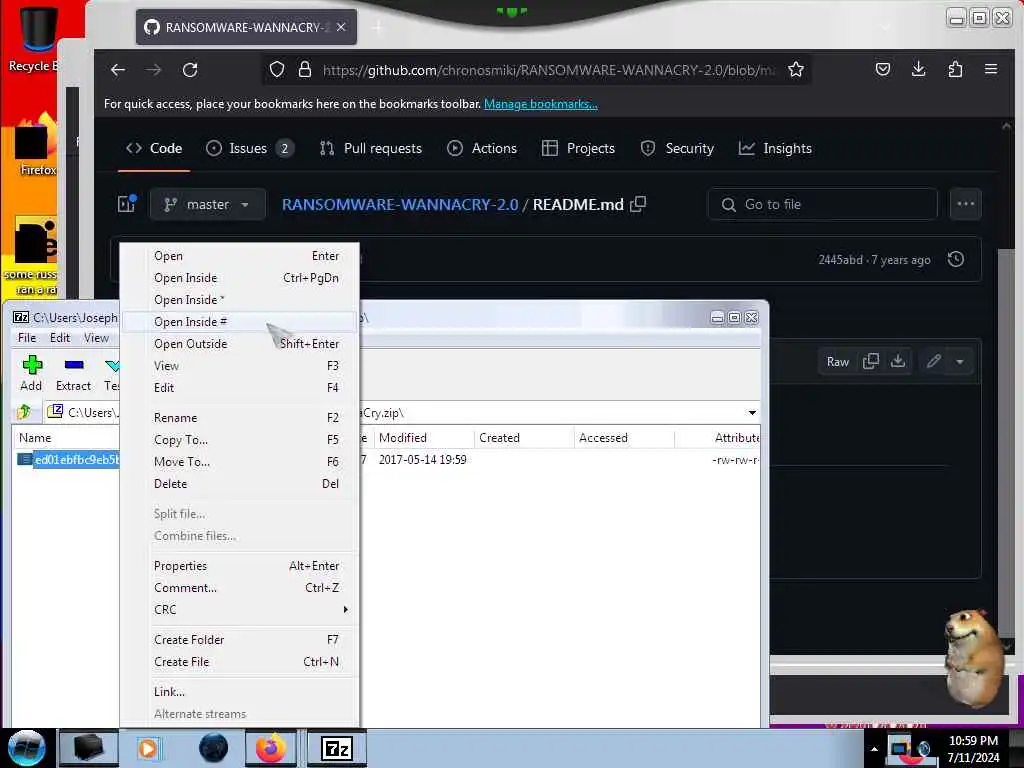Open GitHub more options ellipsis
This screenshot has width=1024, height=768.
tap(965, 204)
